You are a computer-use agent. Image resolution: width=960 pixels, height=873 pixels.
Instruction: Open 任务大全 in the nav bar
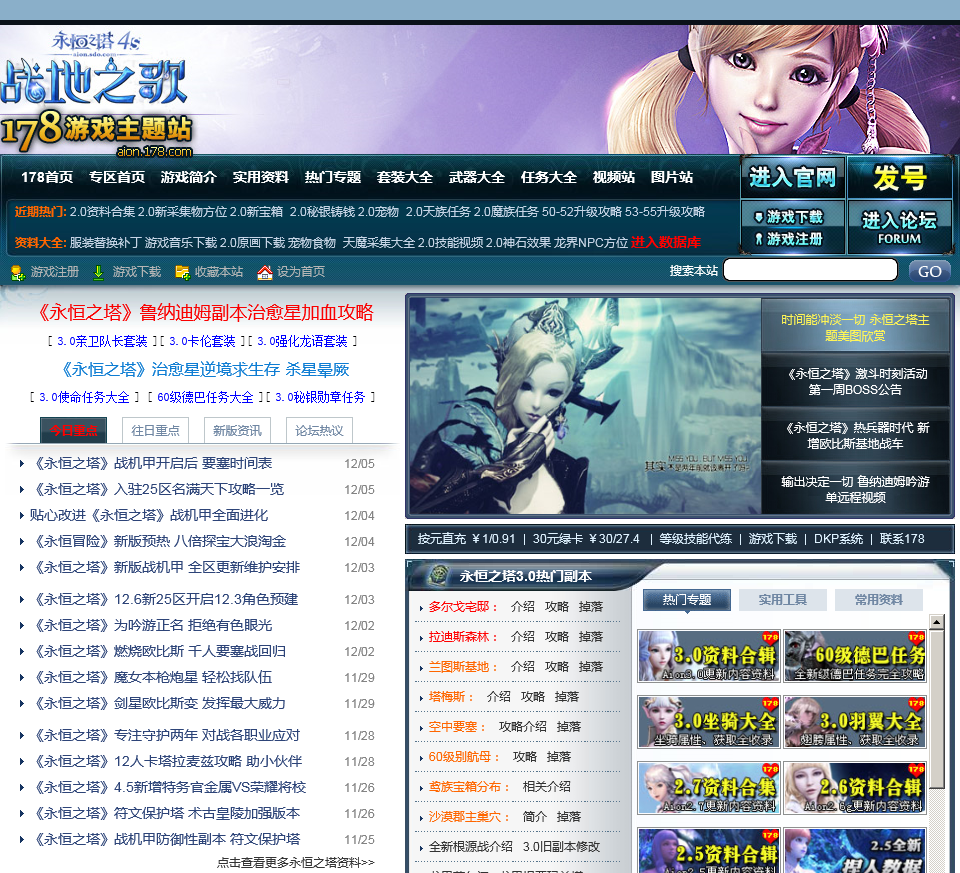549,178
